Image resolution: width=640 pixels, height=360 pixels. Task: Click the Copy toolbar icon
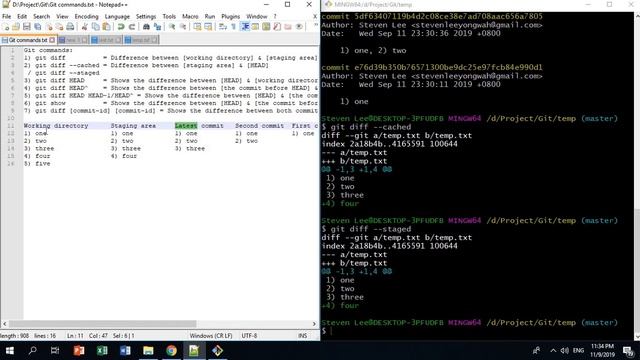pos(96,27)
